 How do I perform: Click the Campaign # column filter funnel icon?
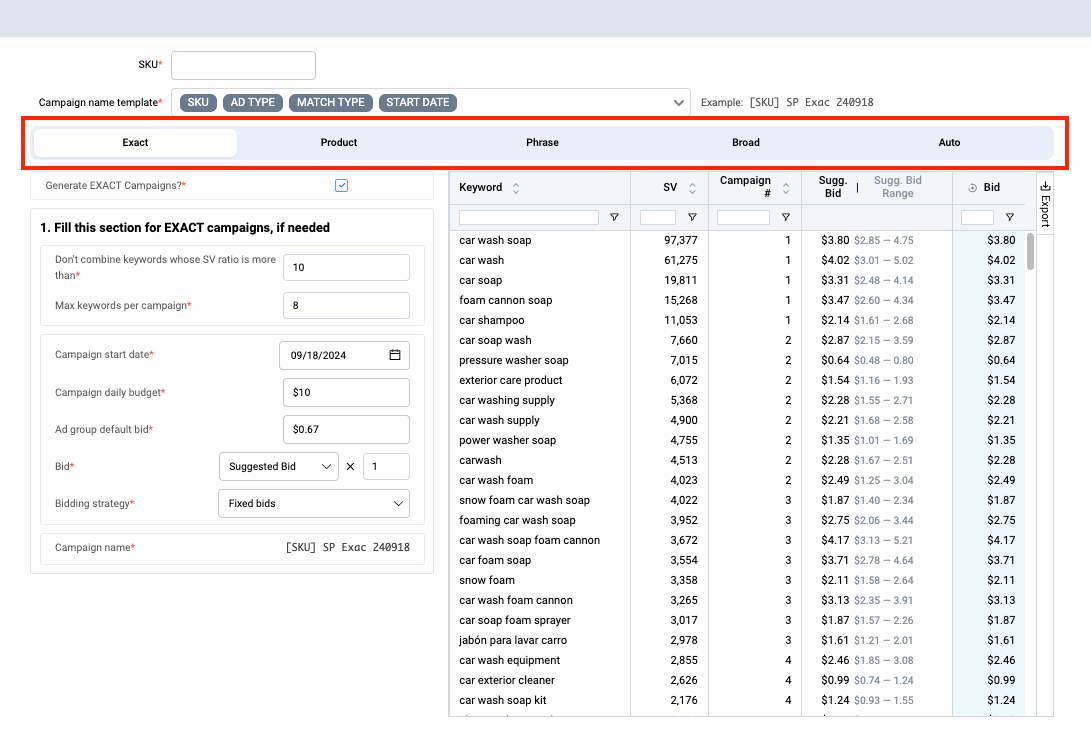click(786, 217)
